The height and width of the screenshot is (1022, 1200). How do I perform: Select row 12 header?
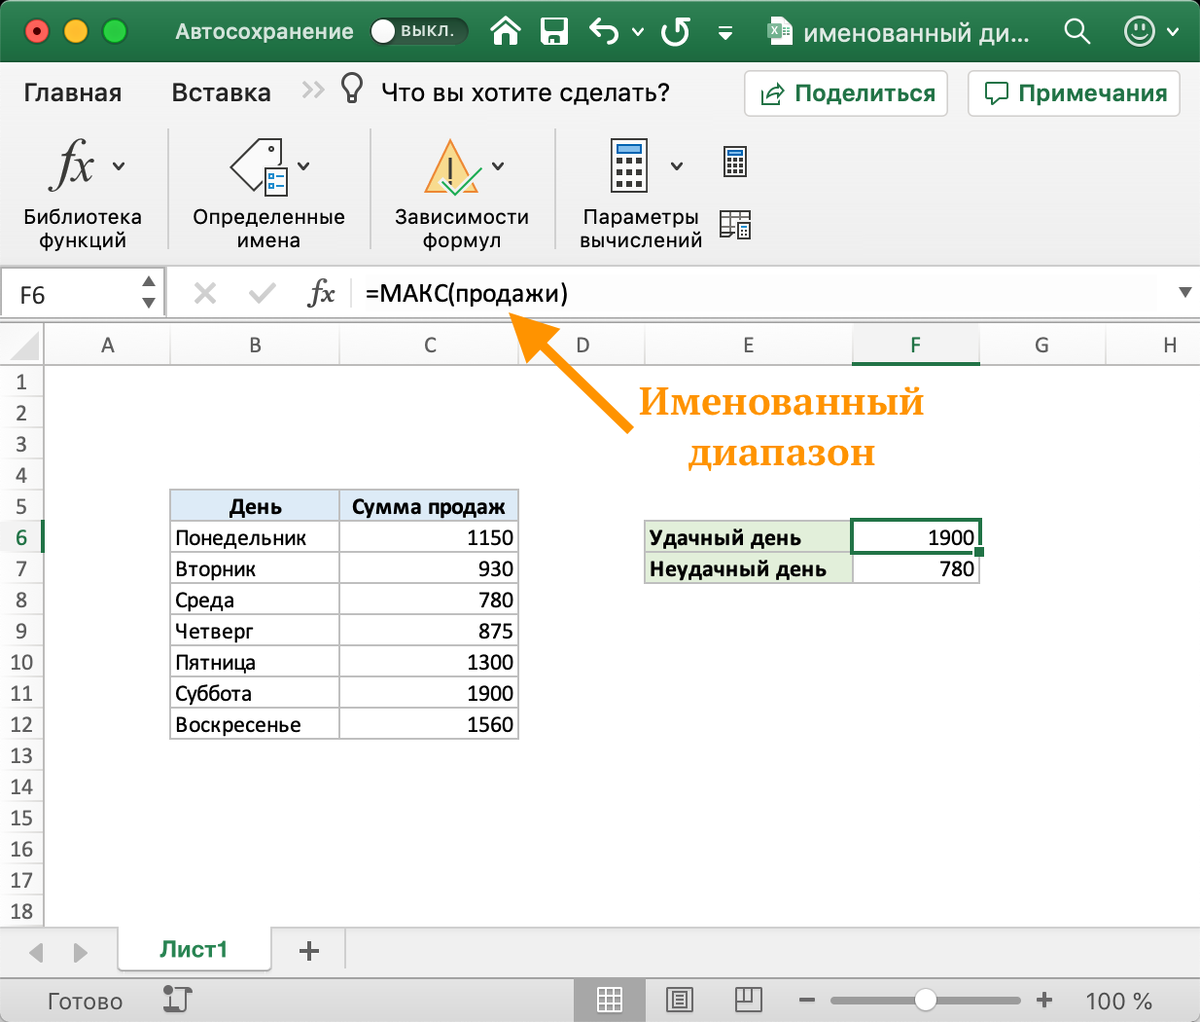click(x=22, y=724)
